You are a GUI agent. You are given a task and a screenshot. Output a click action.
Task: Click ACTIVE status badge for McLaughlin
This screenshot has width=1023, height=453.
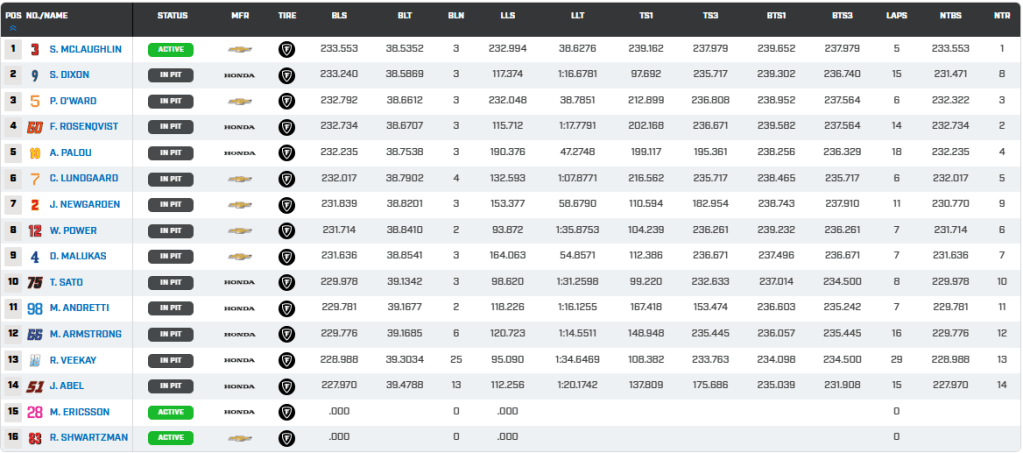170,50
